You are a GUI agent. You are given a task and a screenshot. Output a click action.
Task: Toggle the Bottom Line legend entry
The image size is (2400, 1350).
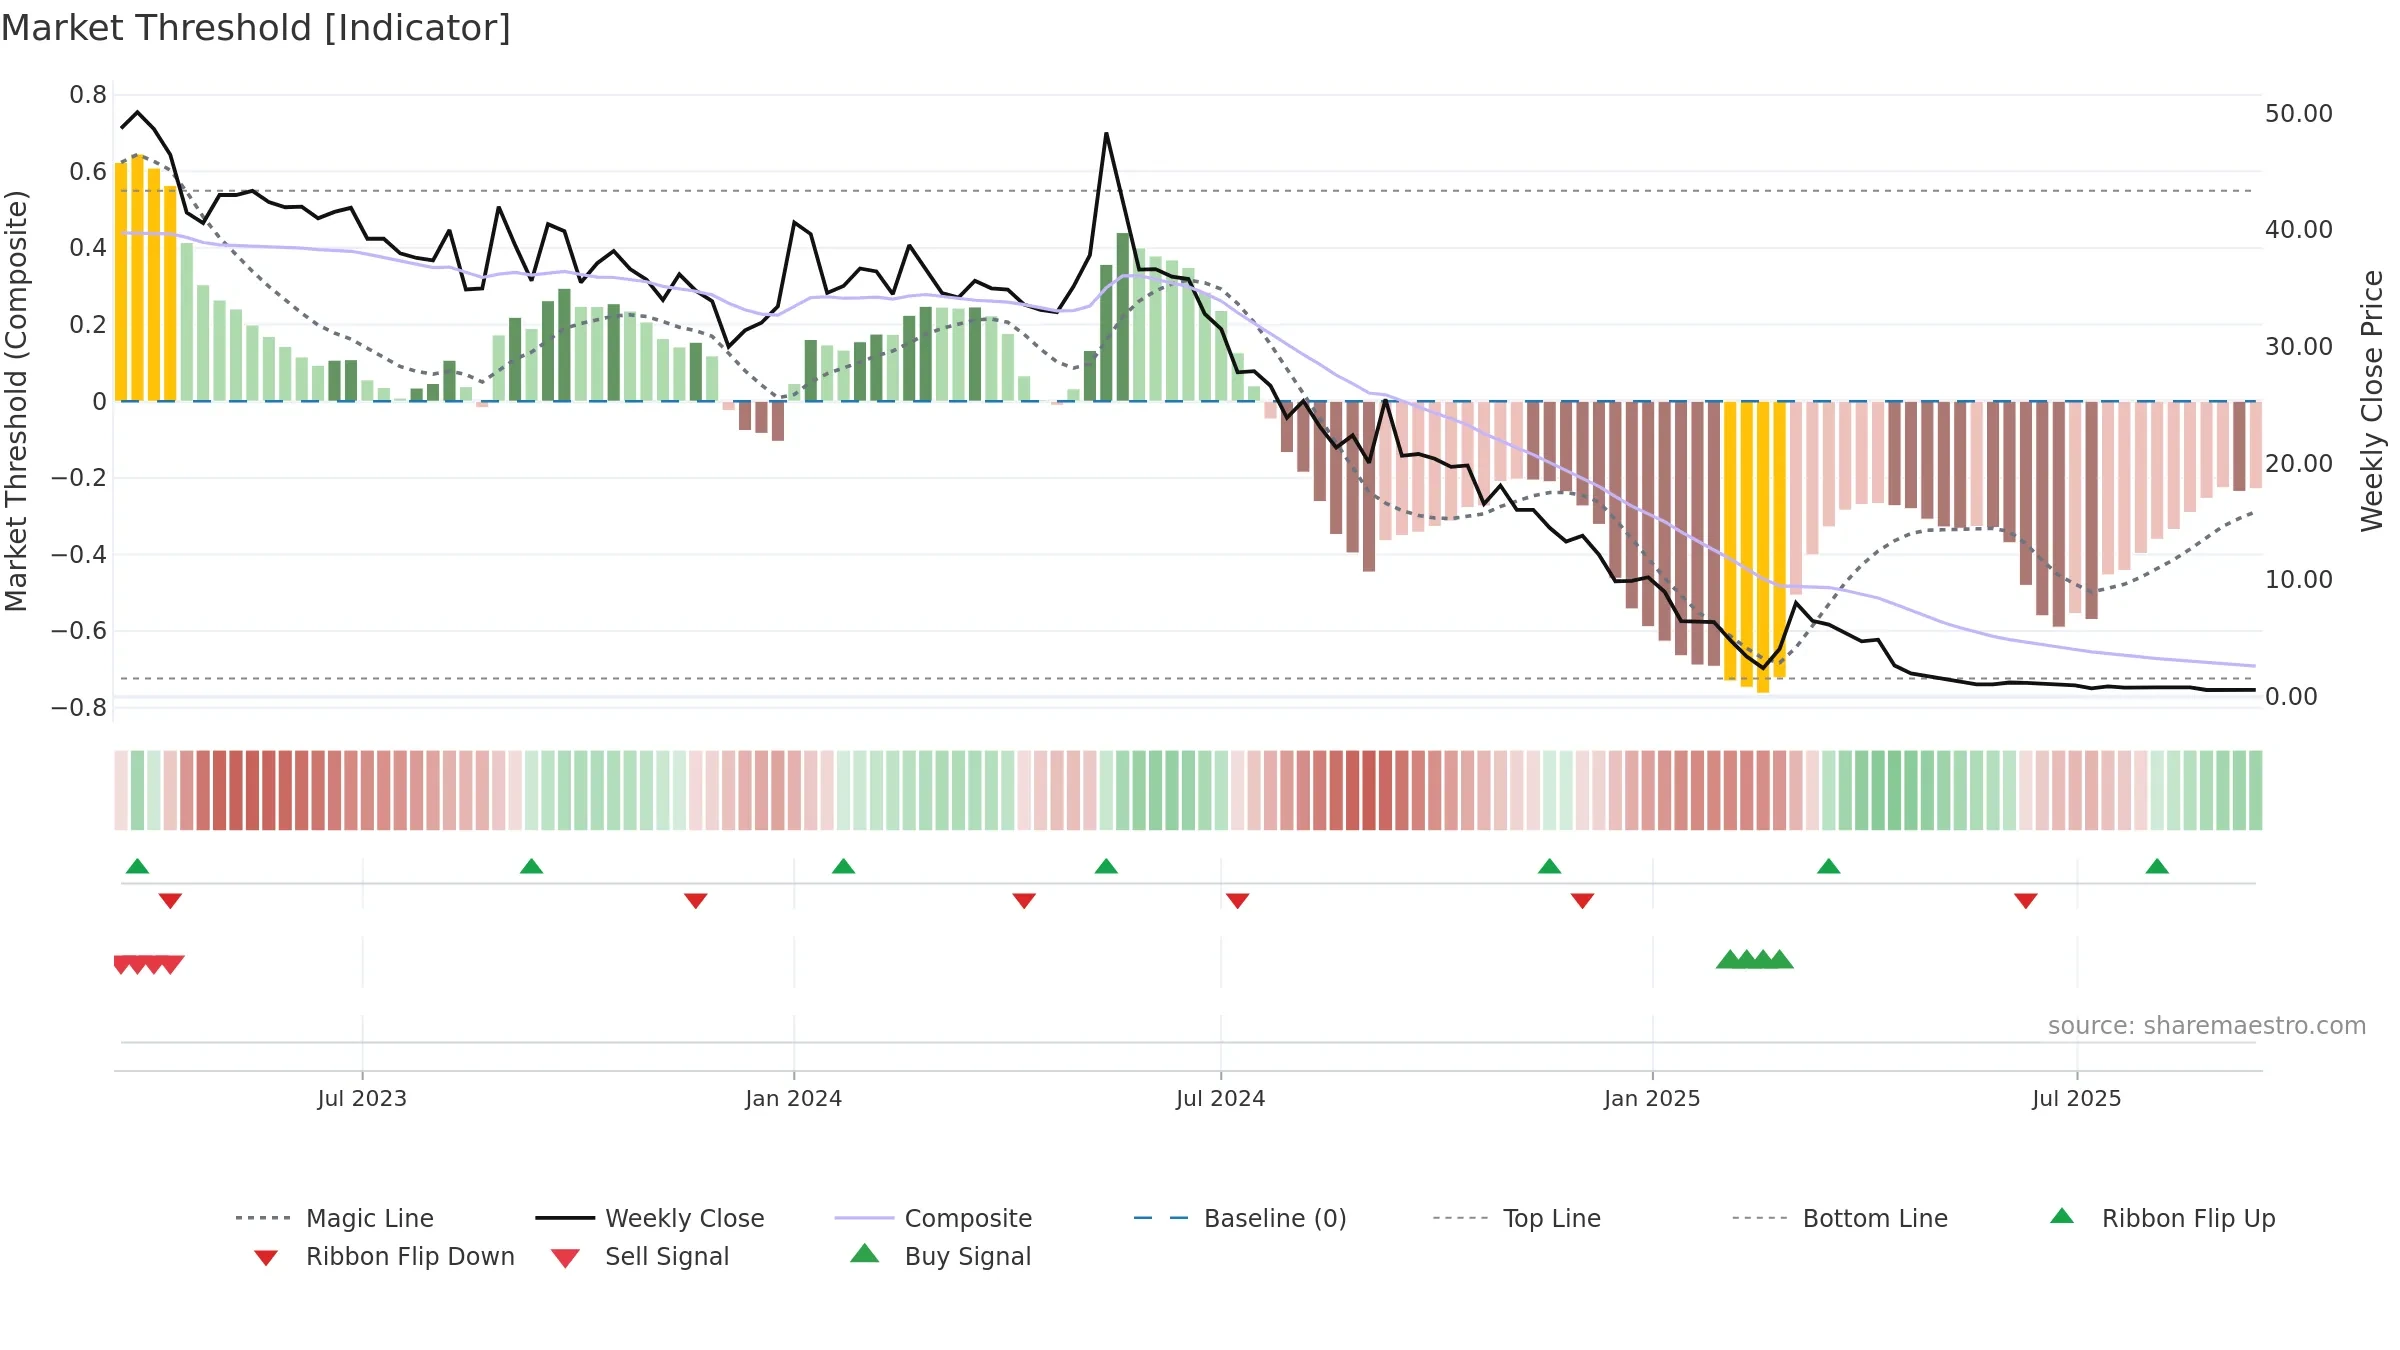pos(1840,1218)
